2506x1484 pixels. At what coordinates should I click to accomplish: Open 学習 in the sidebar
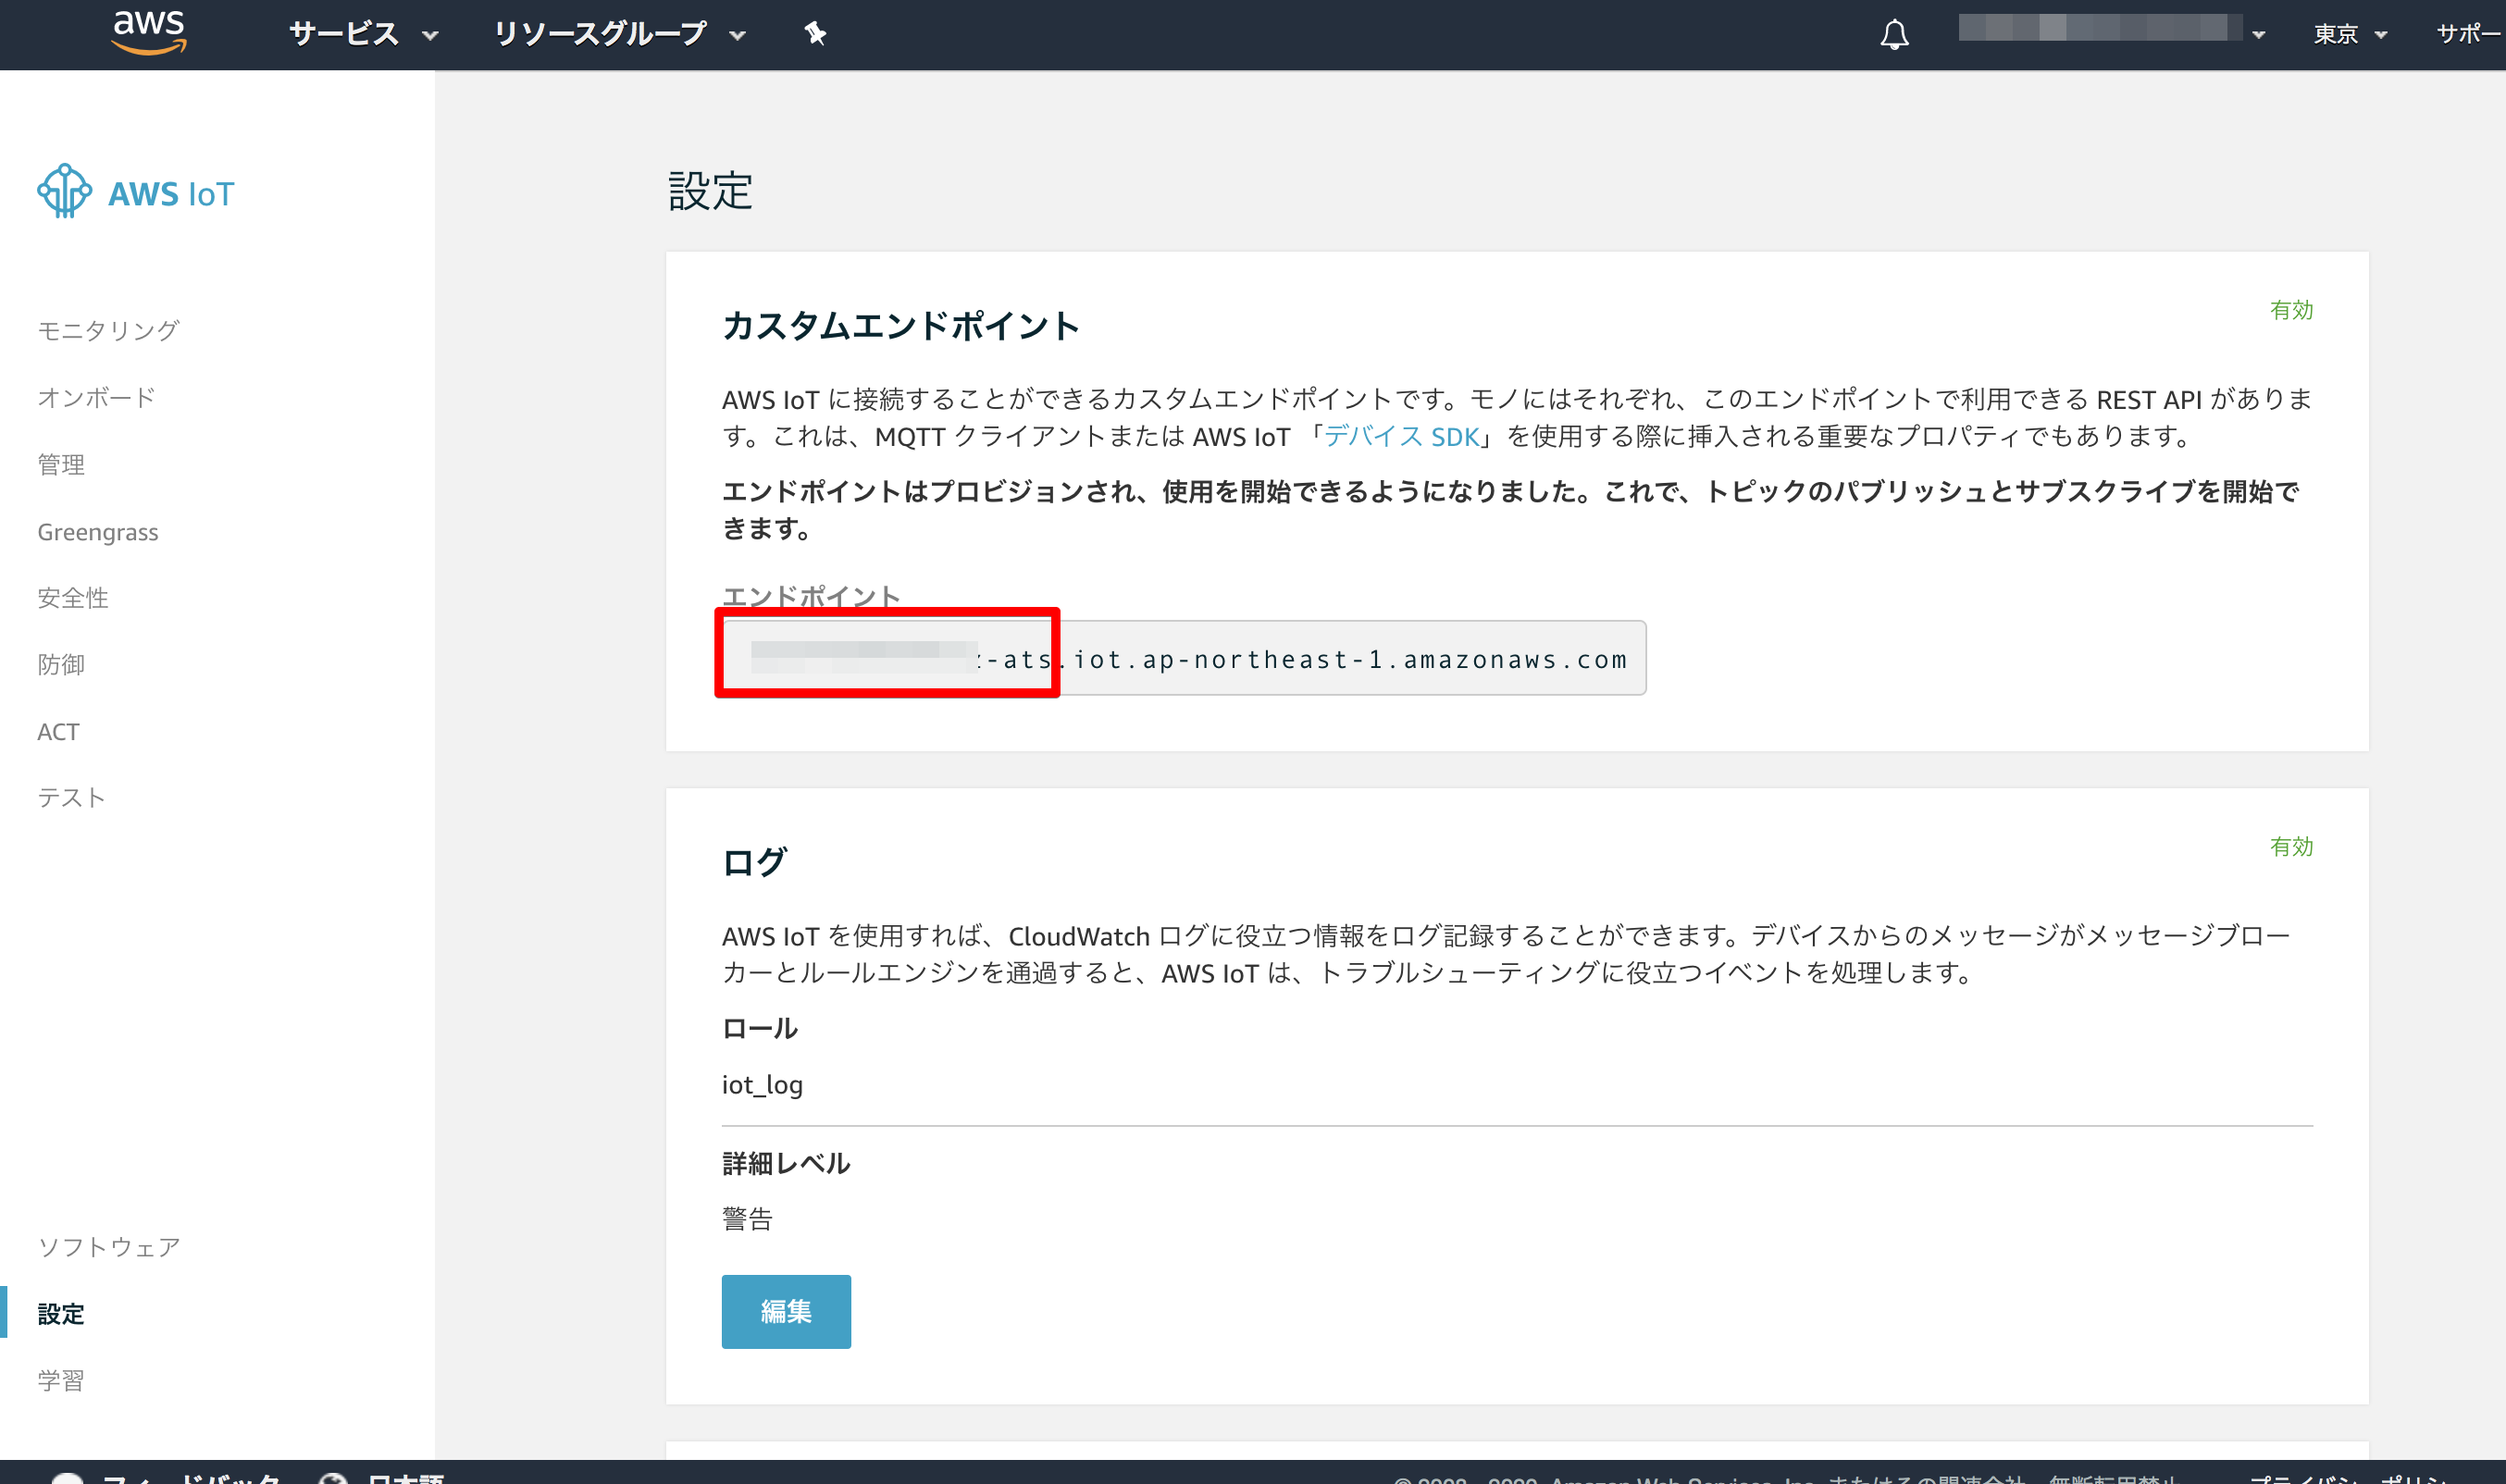tap(61, 1380)
